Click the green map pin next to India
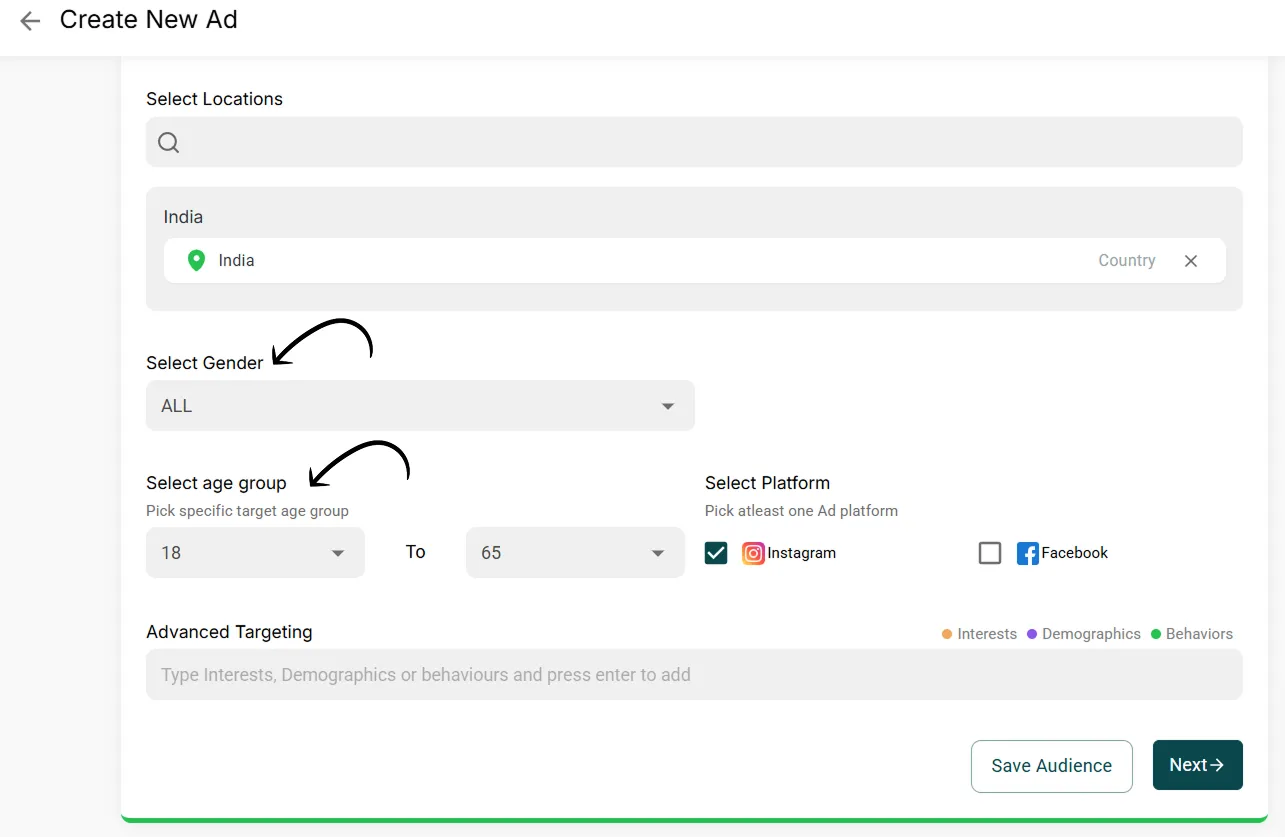 (197, 261)
